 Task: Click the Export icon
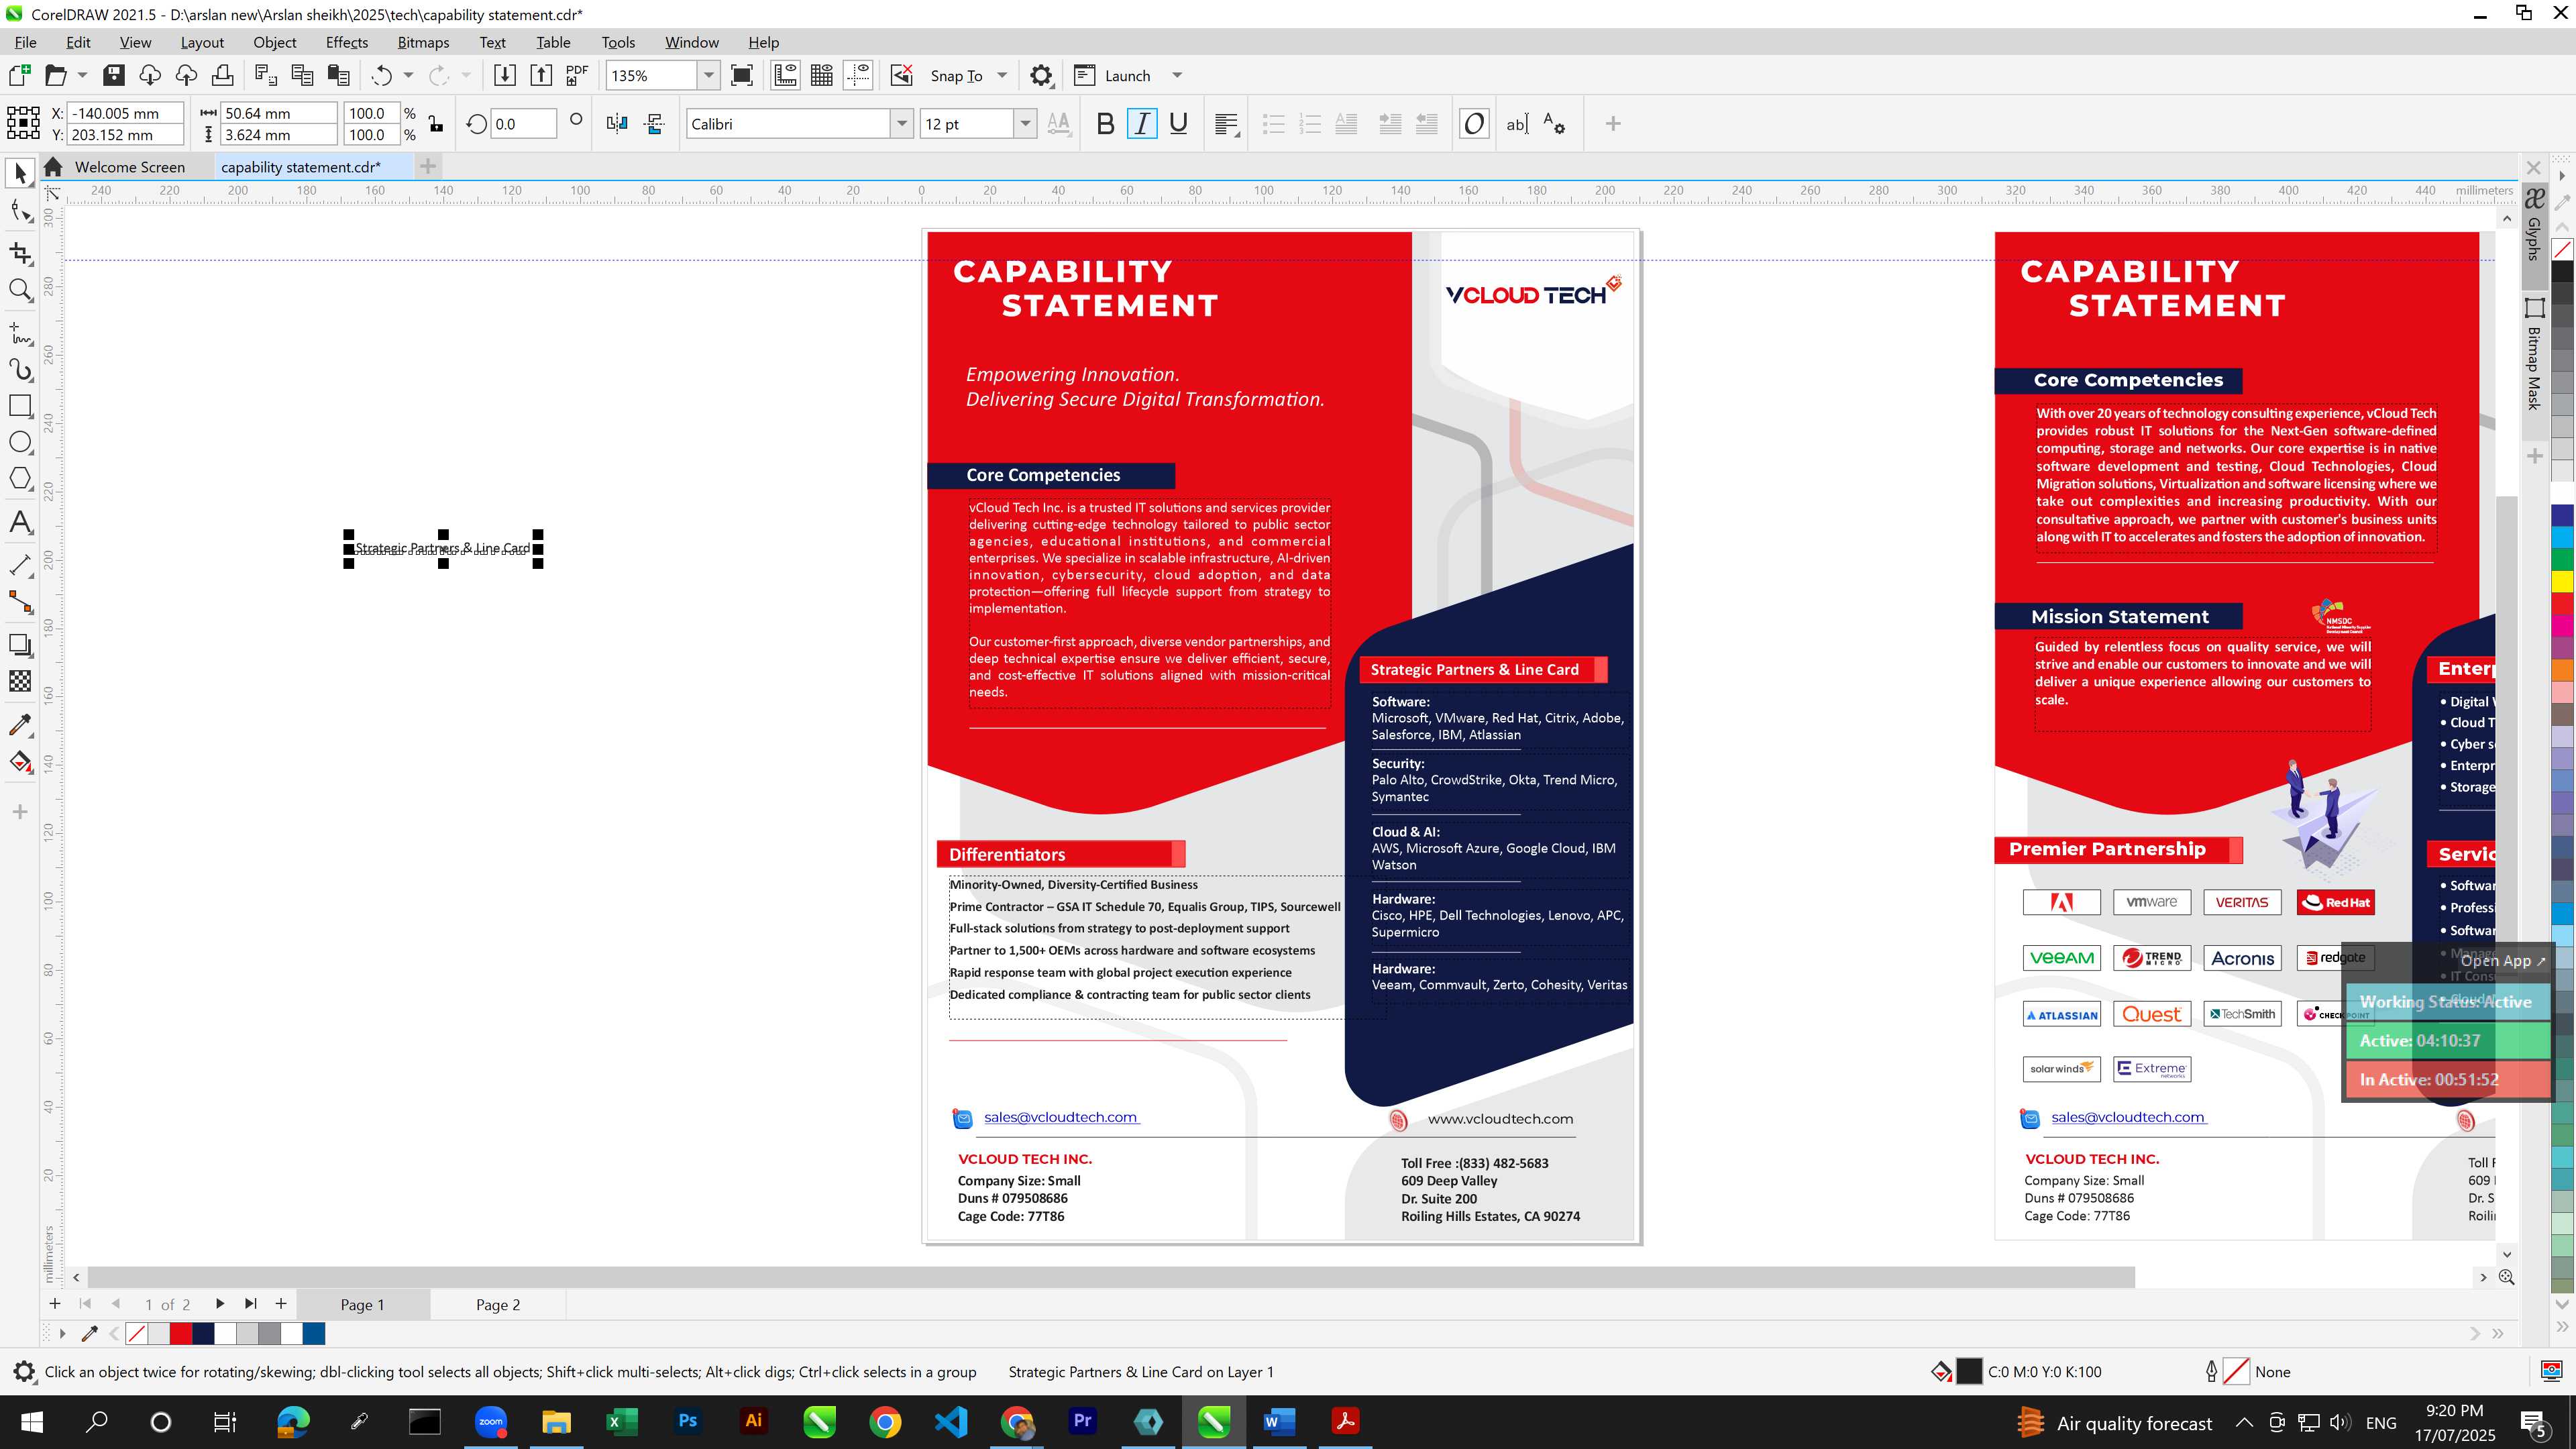(541, 75)
